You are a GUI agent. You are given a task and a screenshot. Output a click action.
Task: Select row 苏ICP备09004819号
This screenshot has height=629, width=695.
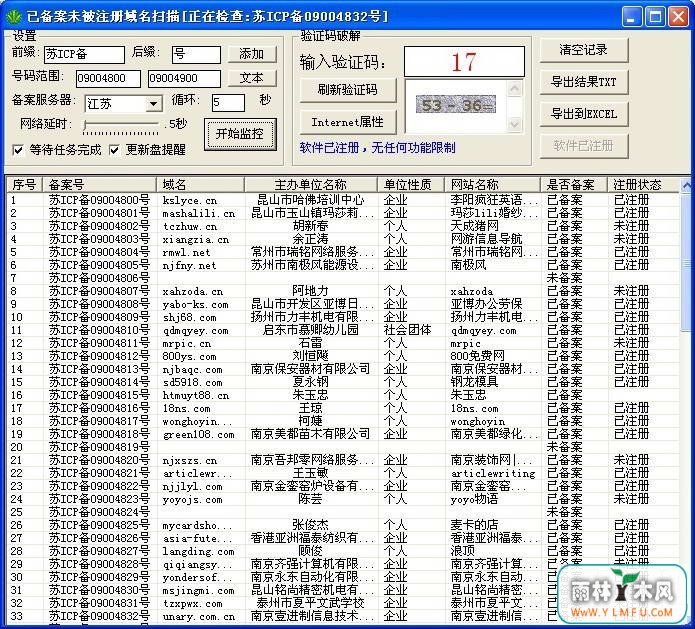pos(343,447)
